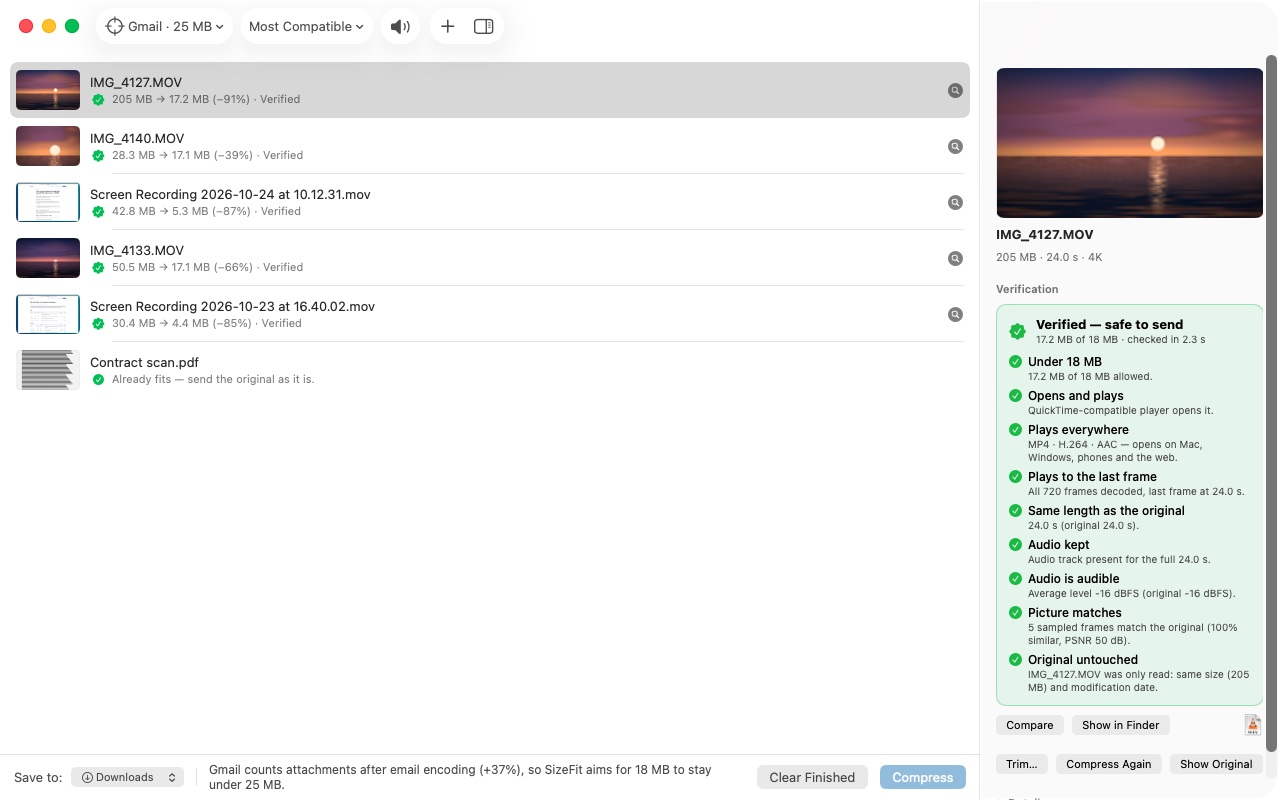
Task: Click magnifier icon for Screen Recording 16.40.02
Action: tap(955, 315)
